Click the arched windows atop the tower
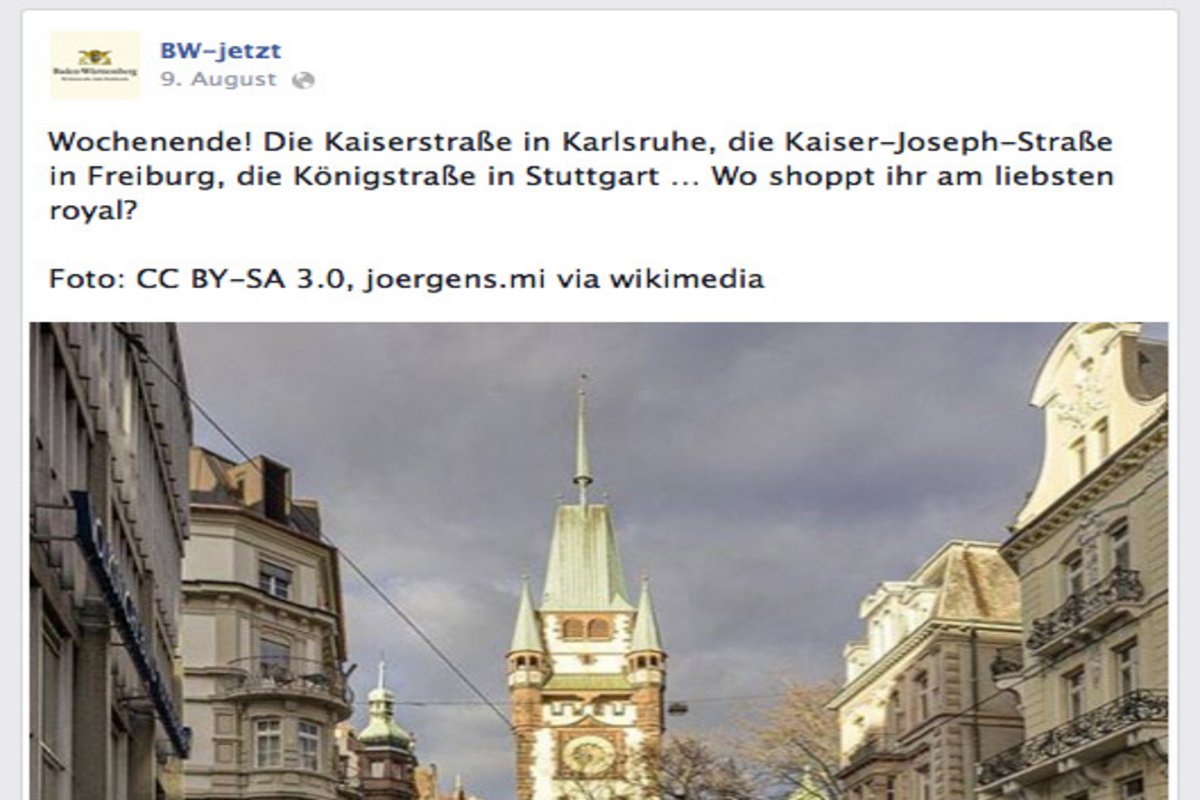Image resolution: width=1200 pixels, height=800 pixels. coord(586,627)
